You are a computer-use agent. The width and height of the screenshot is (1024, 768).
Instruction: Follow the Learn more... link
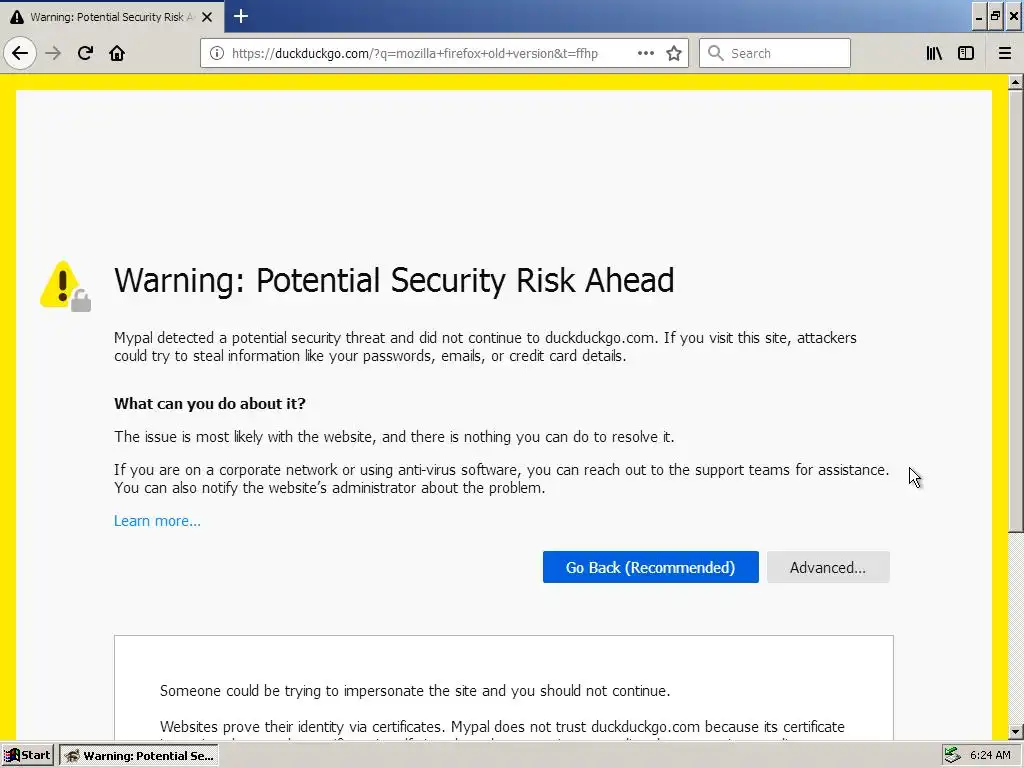(157, 520)
